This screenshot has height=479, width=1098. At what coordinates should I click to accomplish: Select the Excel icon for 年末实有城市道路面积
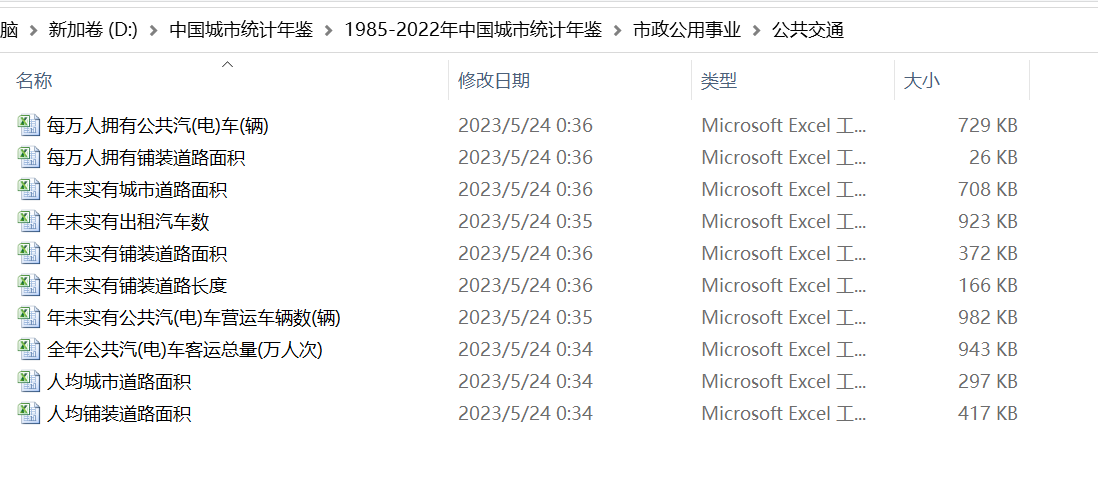tap(28, 189)
